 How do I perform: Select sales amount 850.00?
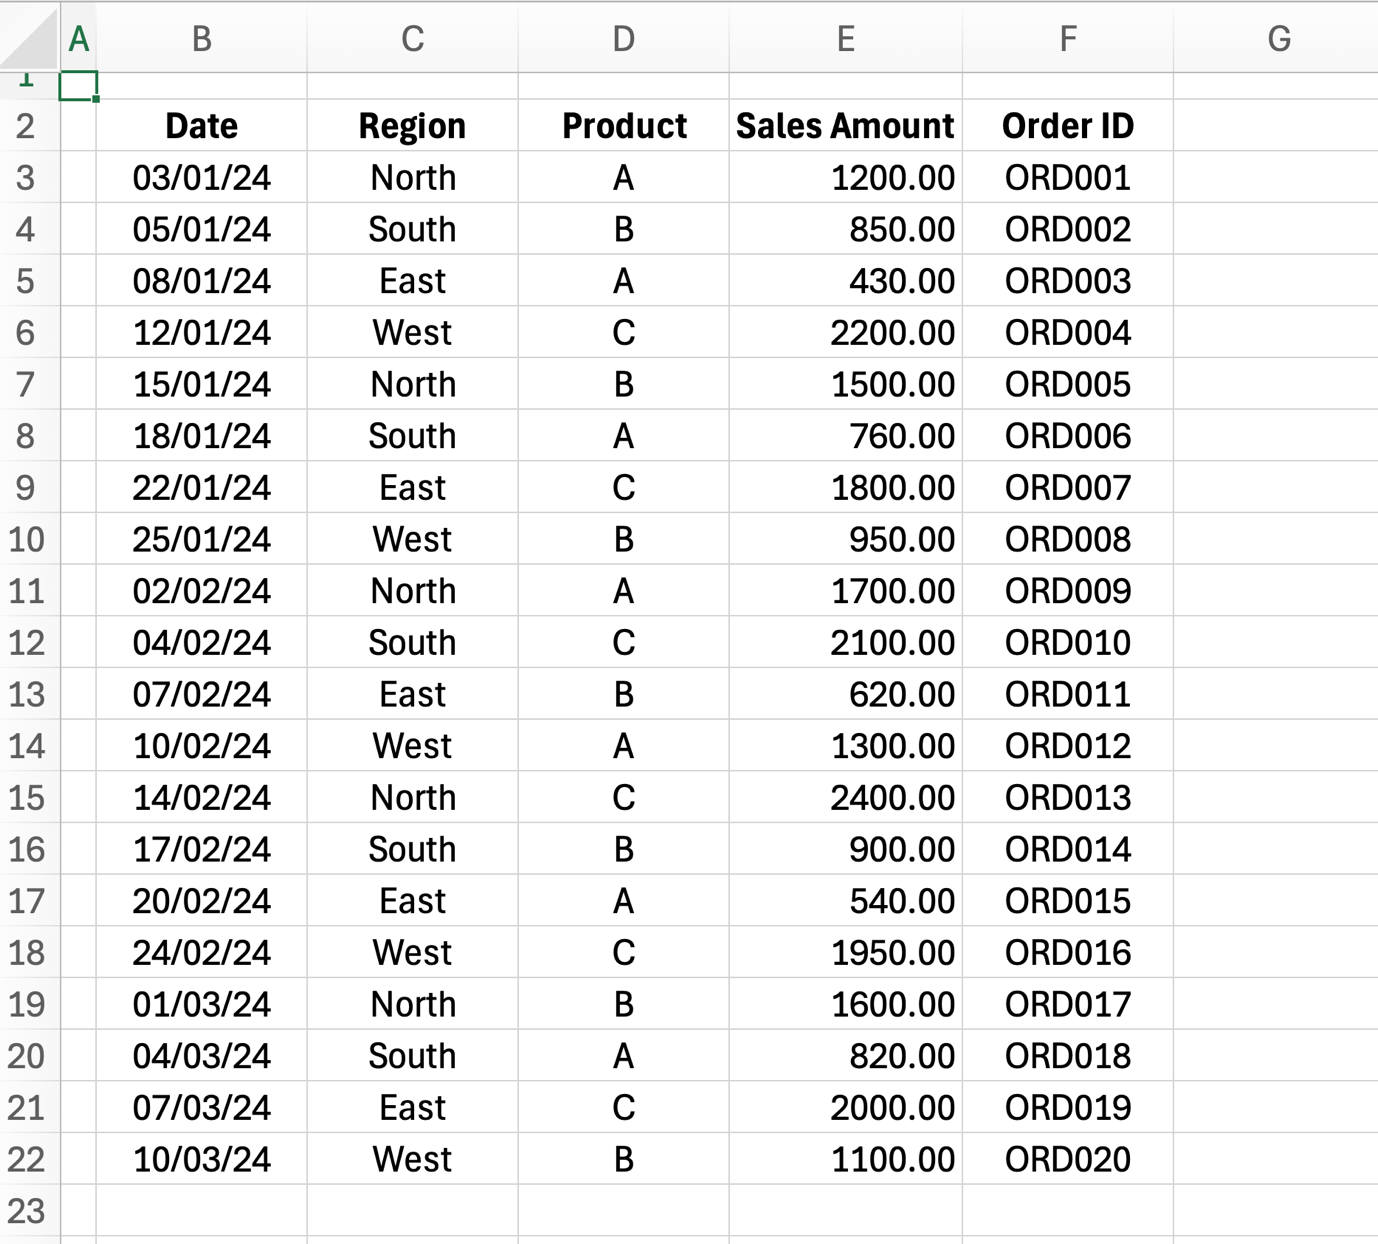coord(845,229)
